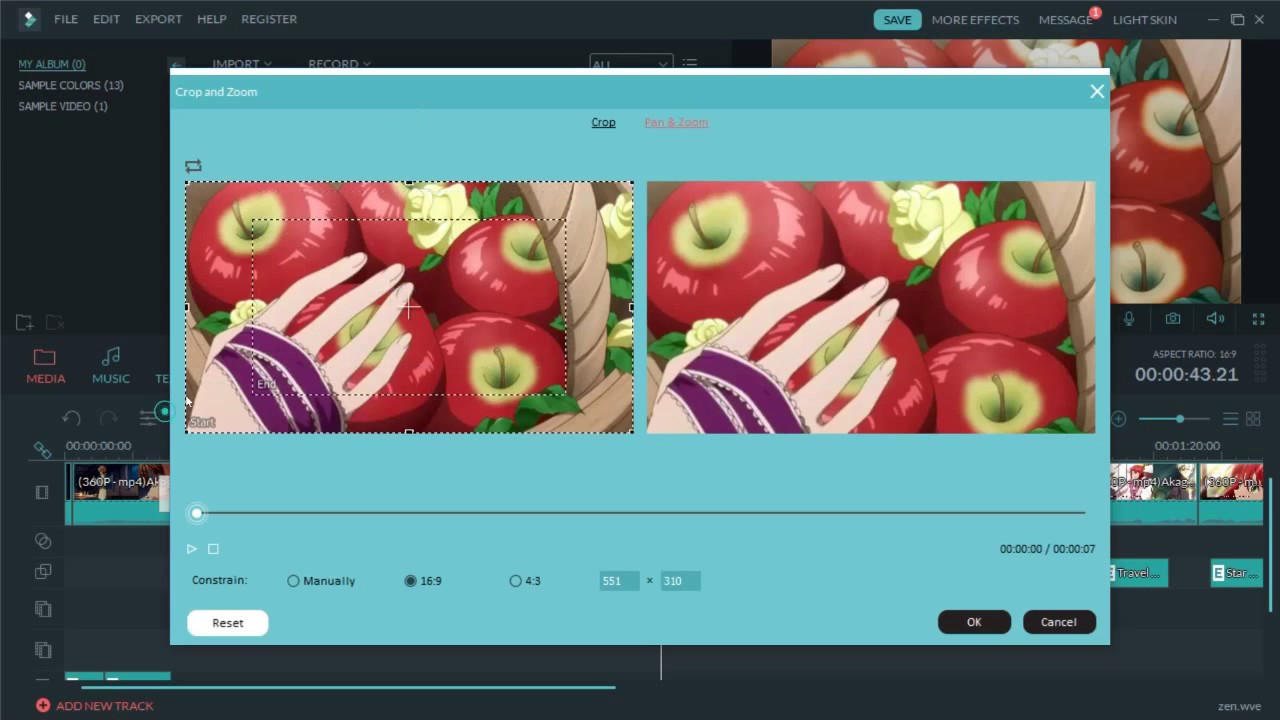Screen dimensions: 1280x720
Task: Click the timeline link/snap icon
Action: tap(42, 450)
